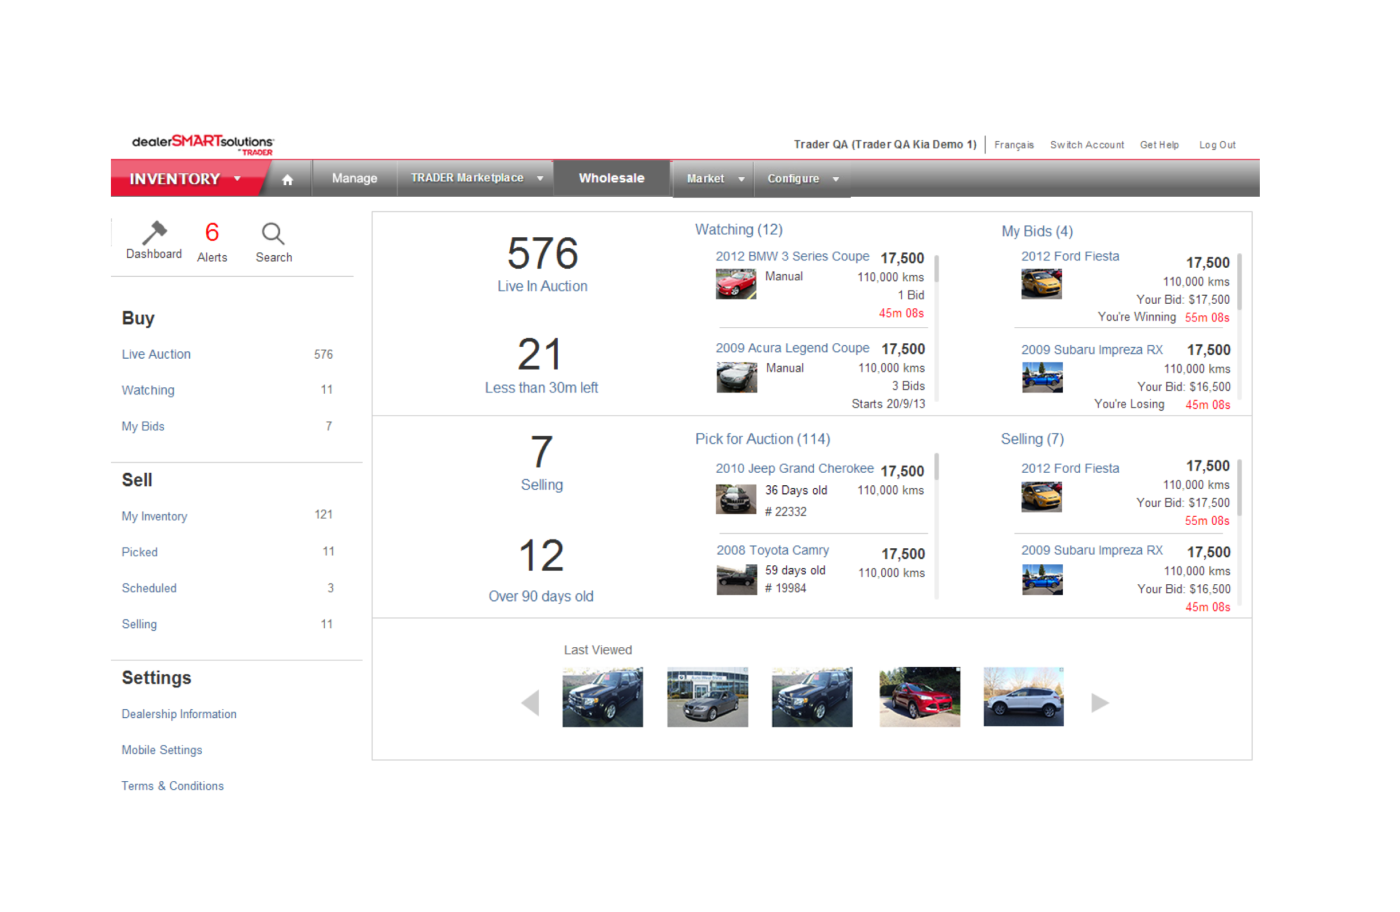Image resolution: width=1400 pixels, height=912 pixels.
Task: Click 12 Over 90 days old stat
Action: click(541, 571)
